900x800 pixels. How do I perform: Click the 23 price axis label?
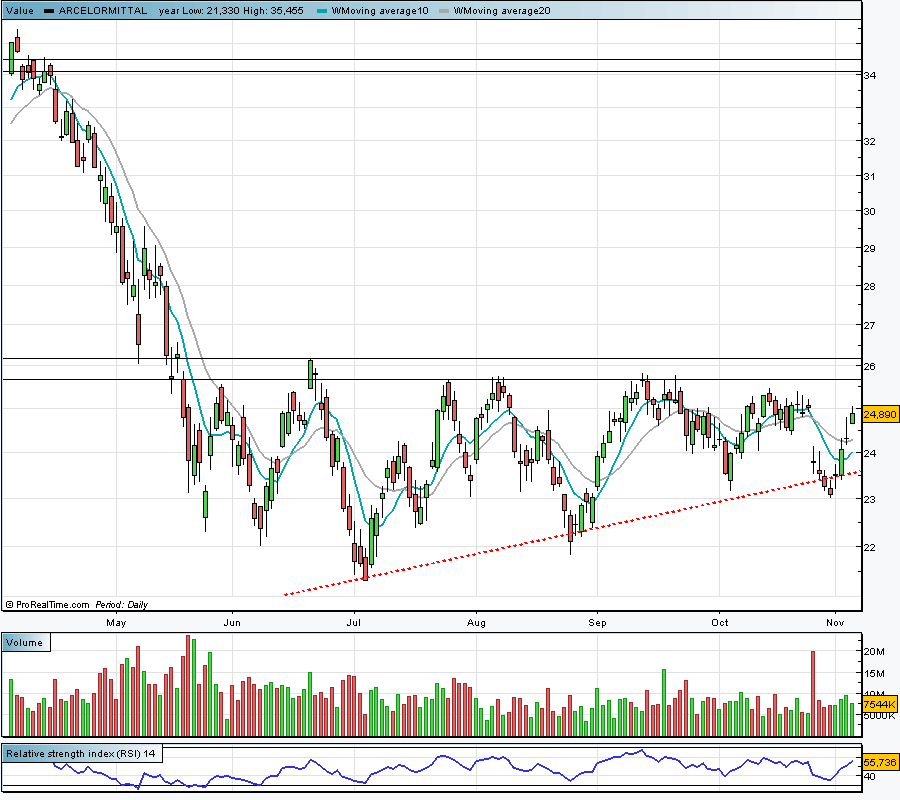[x=870, y=499]
